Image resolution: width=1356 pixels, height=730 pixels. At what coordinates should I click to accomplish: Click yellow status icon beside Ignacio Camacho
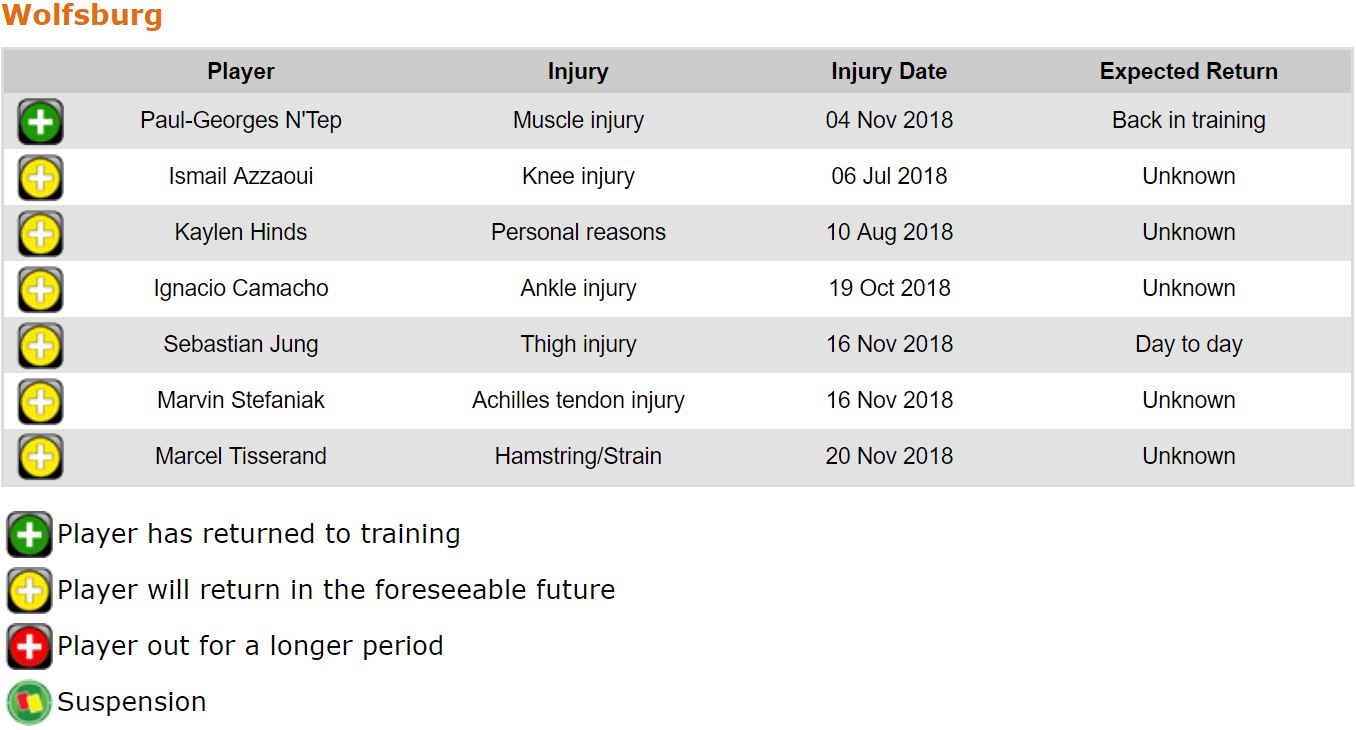(x=40, y=290)
